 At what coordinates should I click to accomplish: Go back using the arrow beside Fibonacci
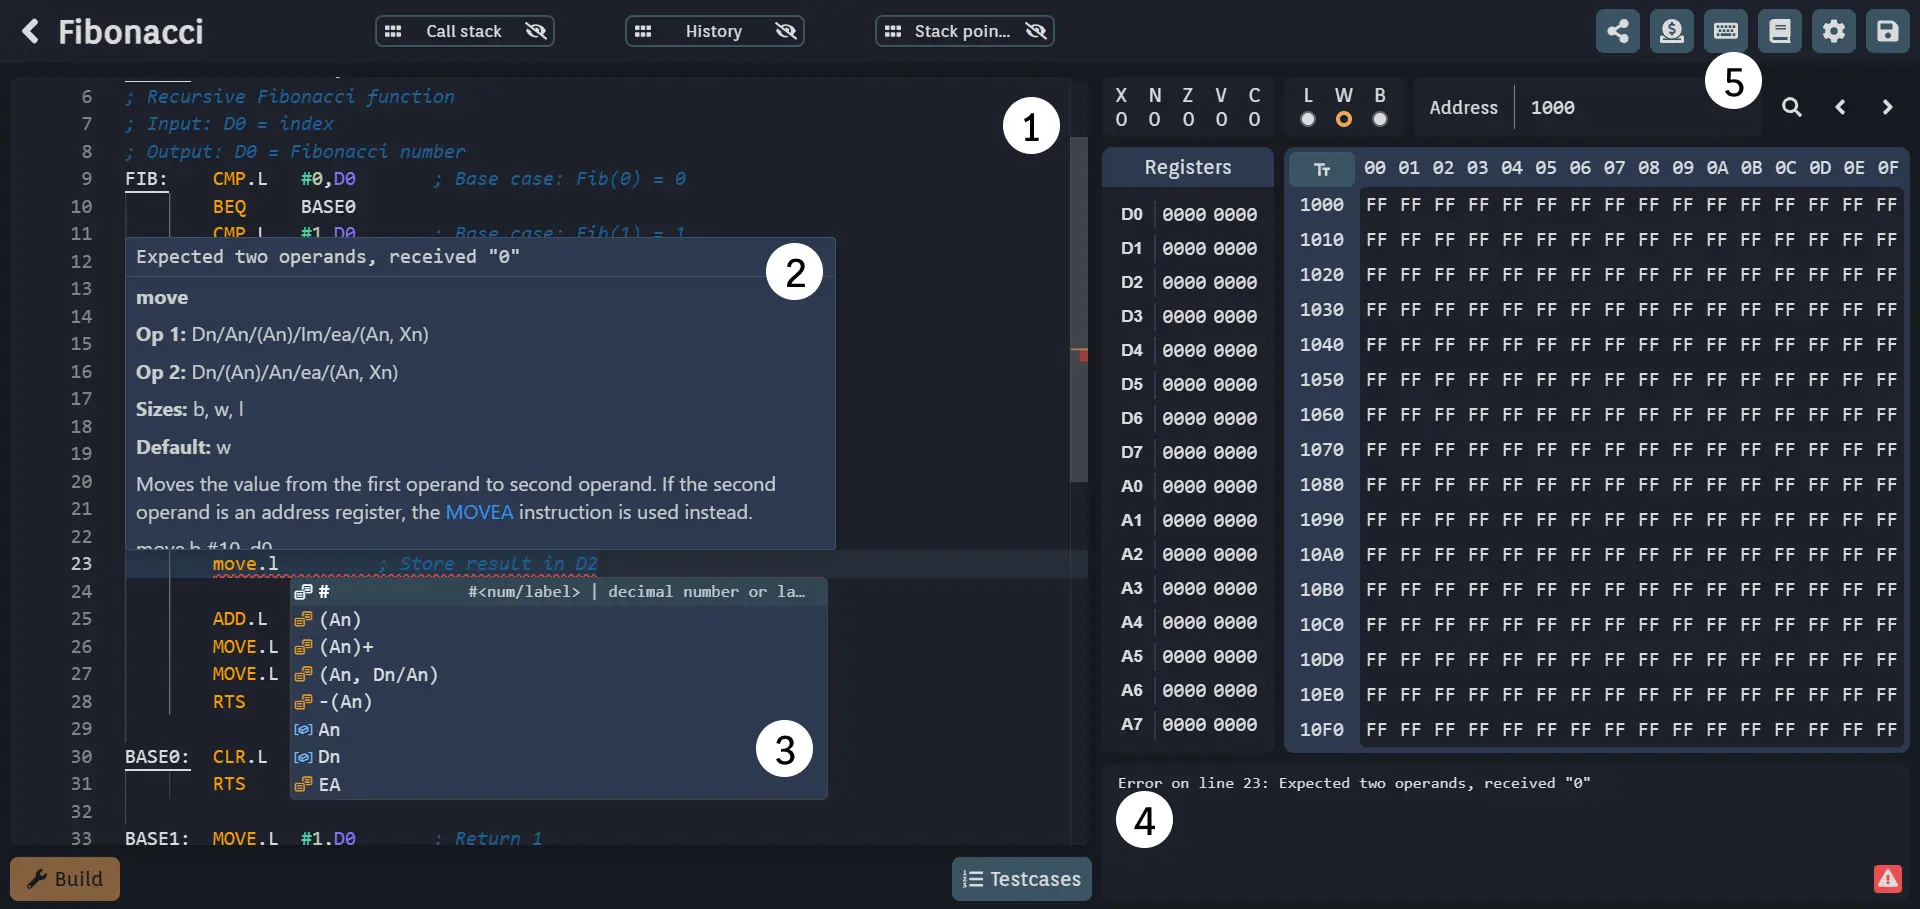point(32,31)
